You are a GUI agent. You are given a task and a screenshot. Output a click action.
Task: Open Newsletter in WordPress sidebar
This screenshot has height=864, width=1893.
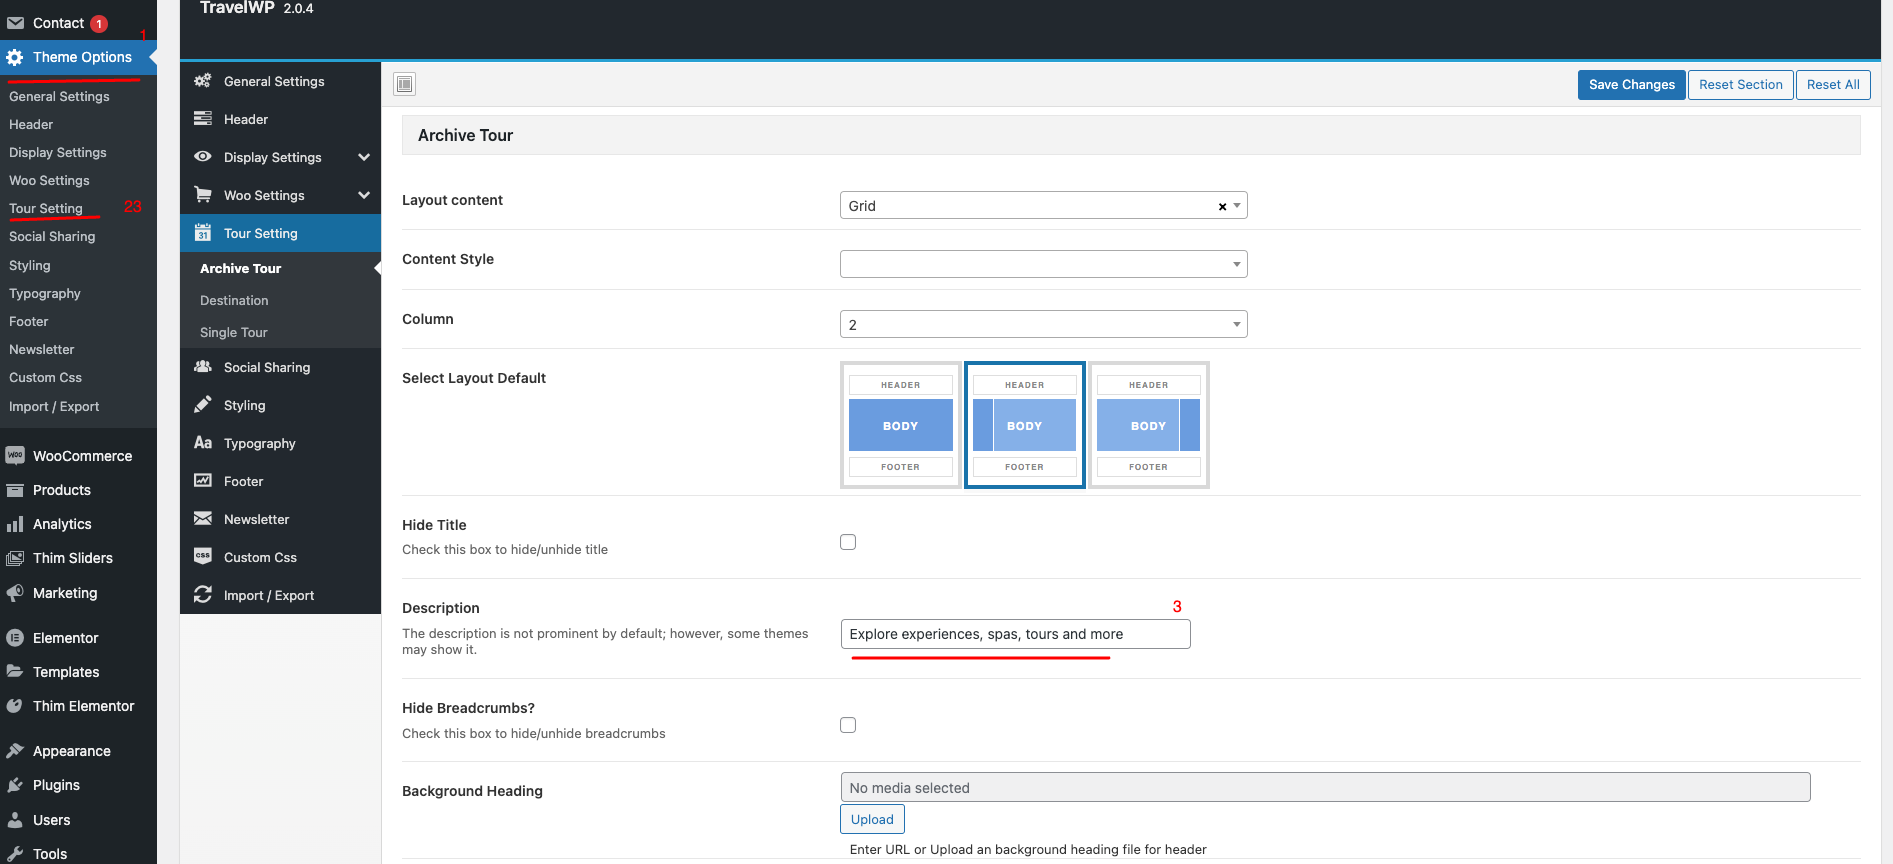42,349
